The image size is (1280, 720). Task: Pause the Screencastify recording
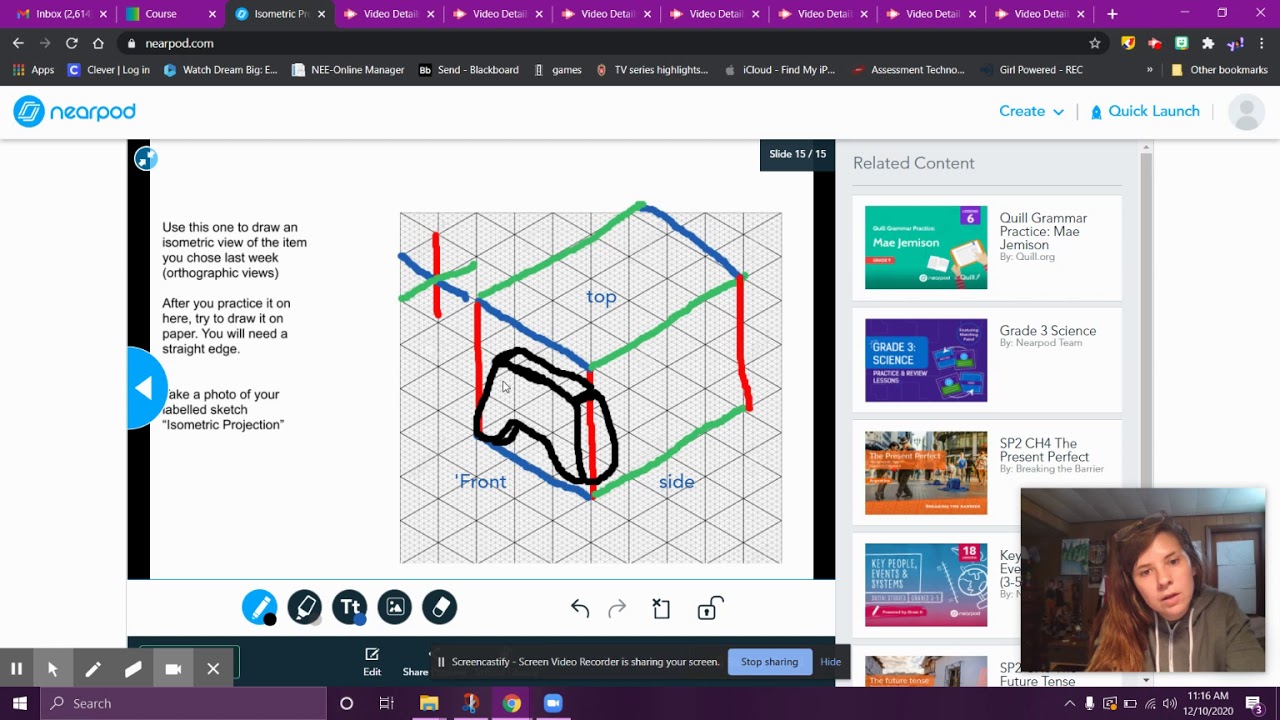[x=17, y=669]
